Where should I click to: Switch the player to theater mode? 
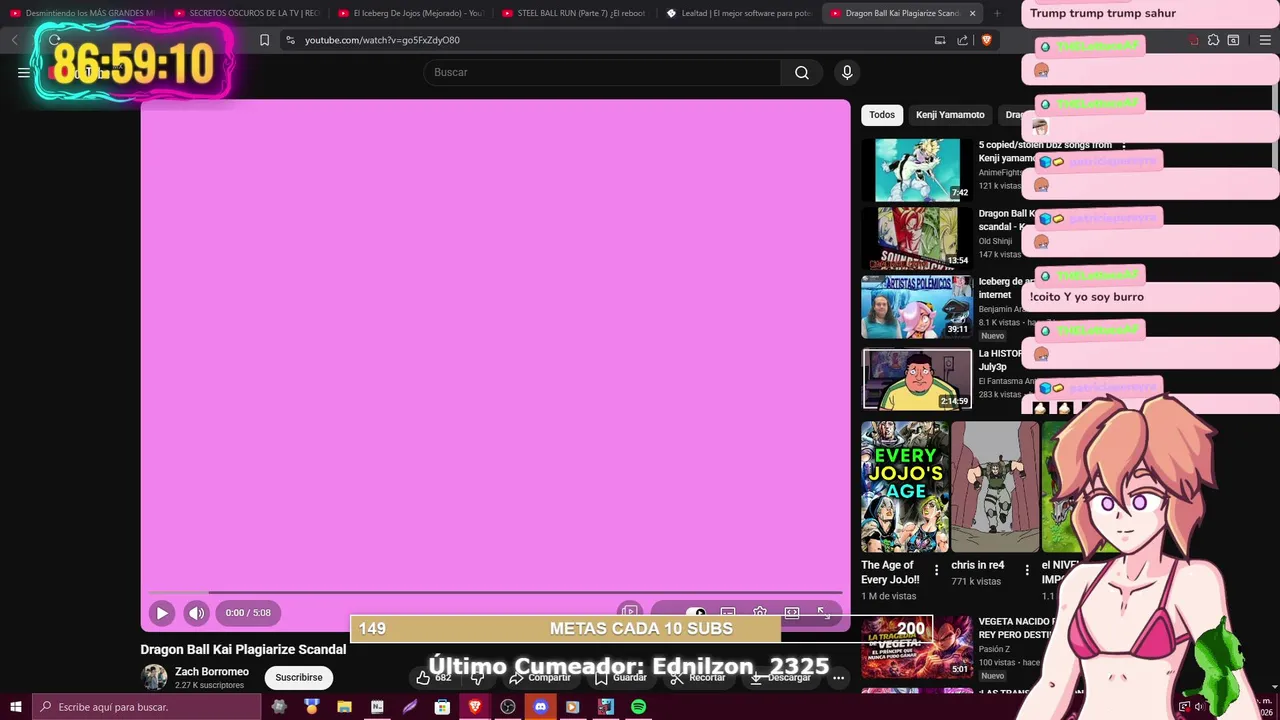(x=792, y=613)
